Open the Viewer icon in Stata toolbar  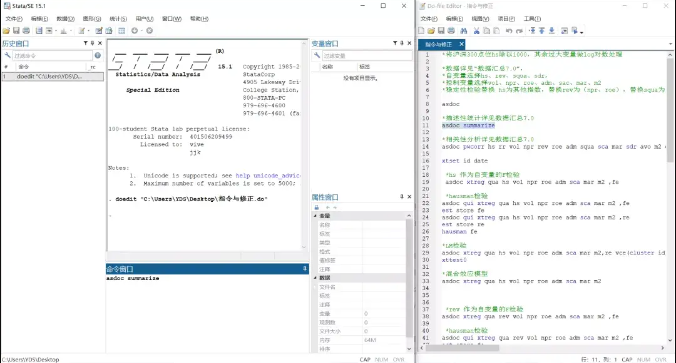tap(49, 31)
